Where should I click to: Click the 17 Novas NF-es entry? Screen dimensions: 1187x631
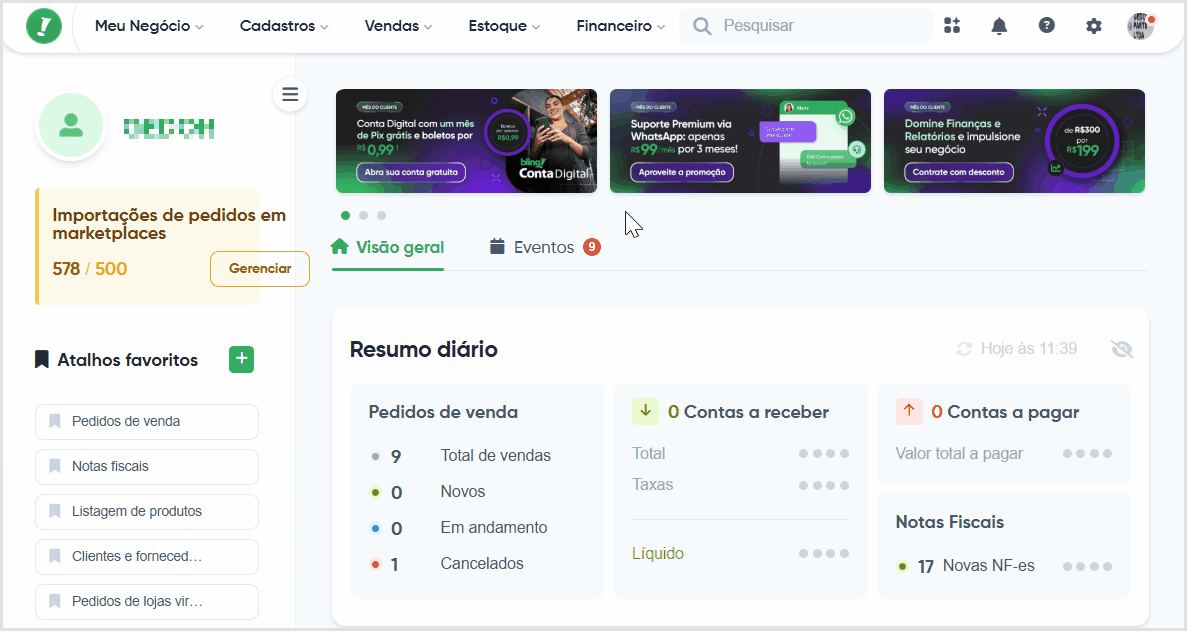[x=965, y=566]
